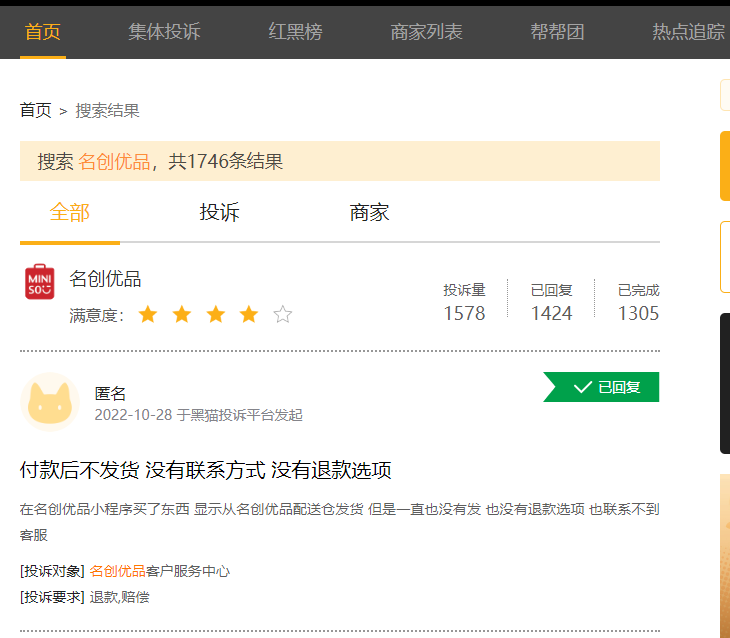This screenshot has height=638, width=730.
Task: Go to 红黑榜 in top navigation
Action: [x=295, y=31]
